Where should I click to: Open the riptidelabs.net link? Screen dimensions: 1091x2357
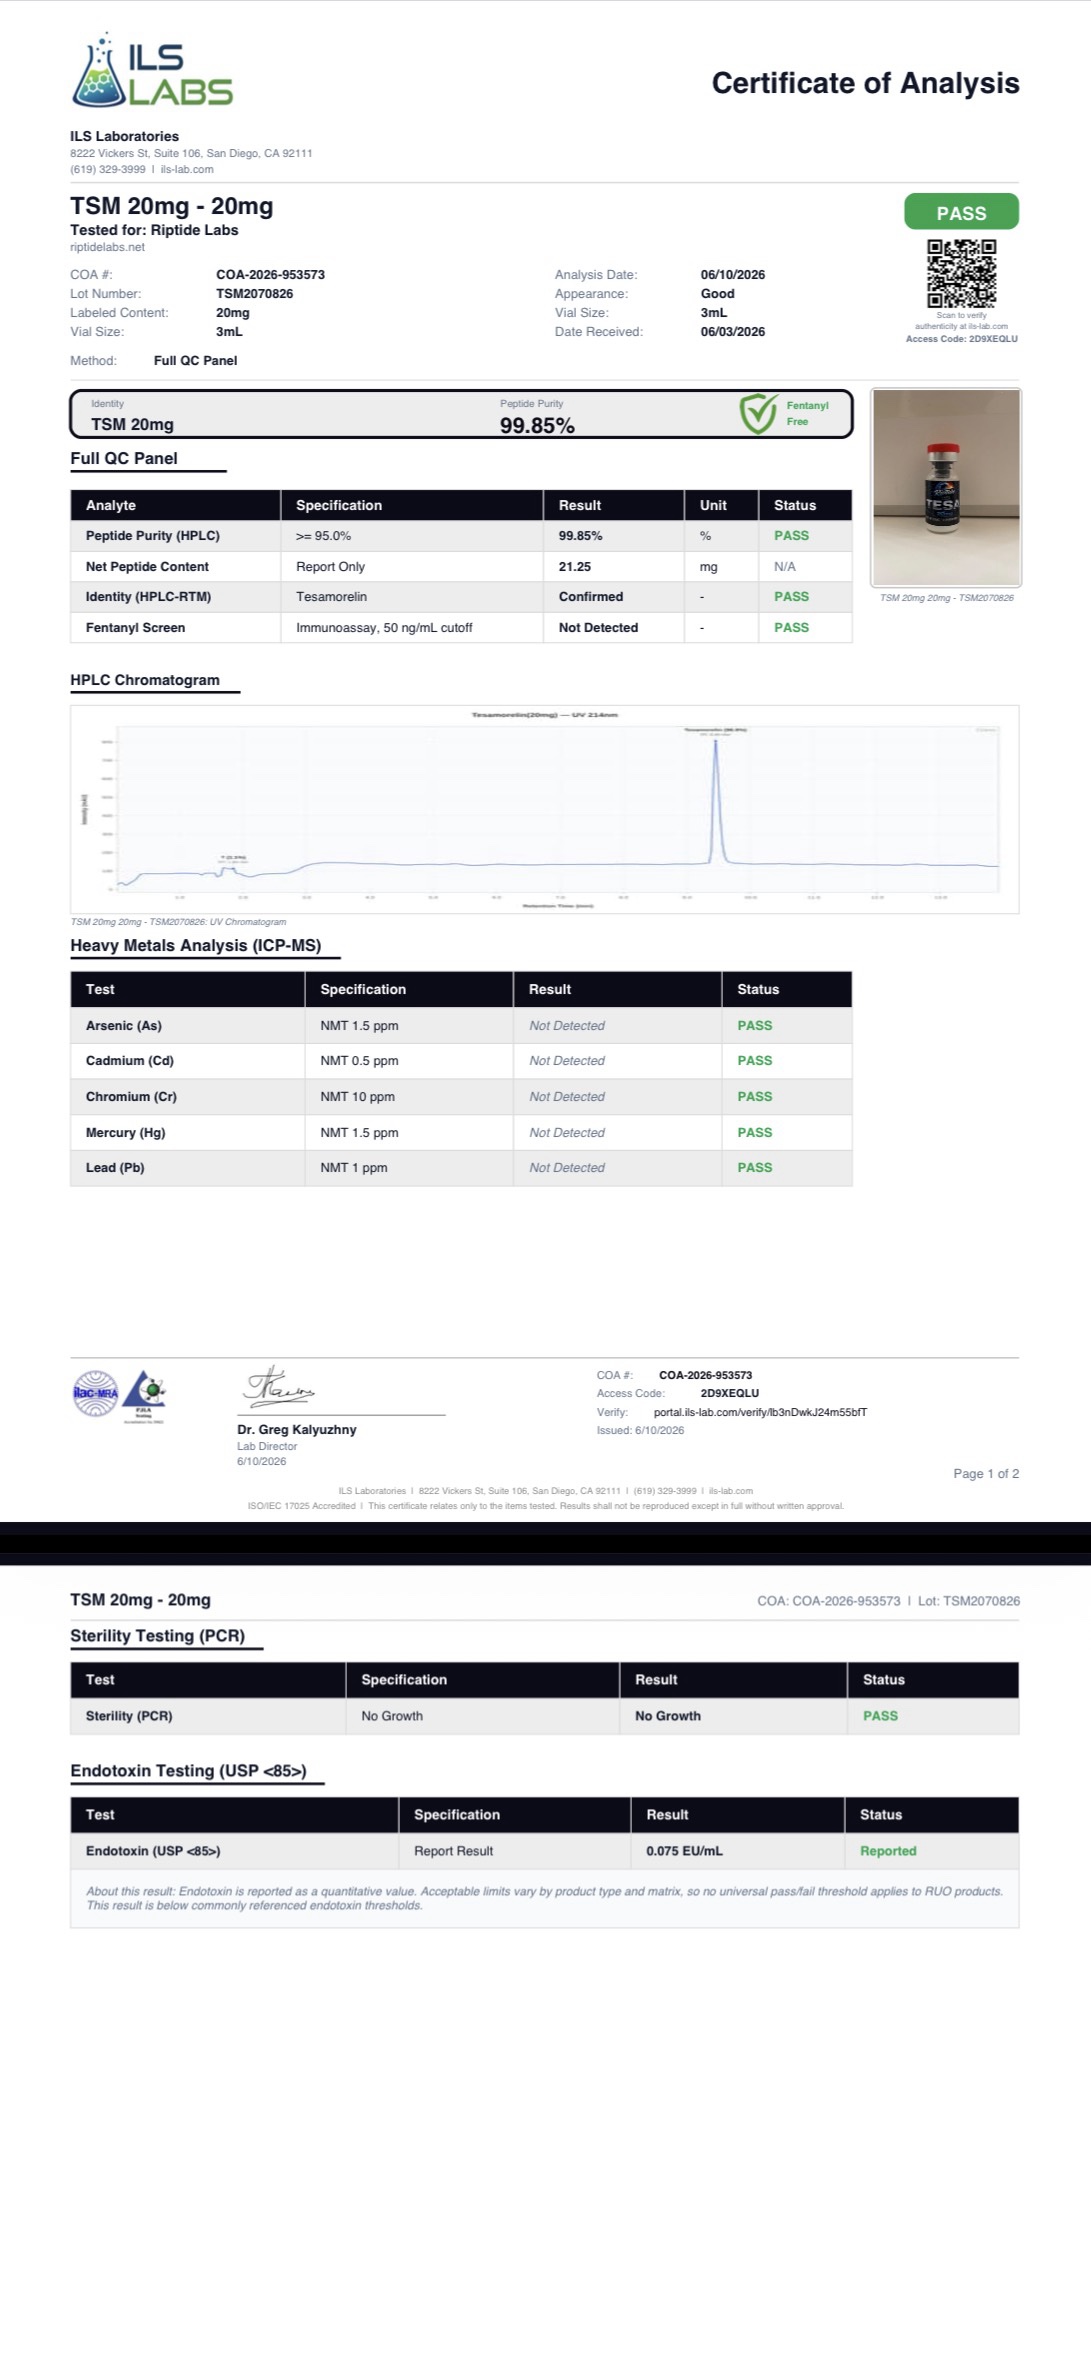107,247
